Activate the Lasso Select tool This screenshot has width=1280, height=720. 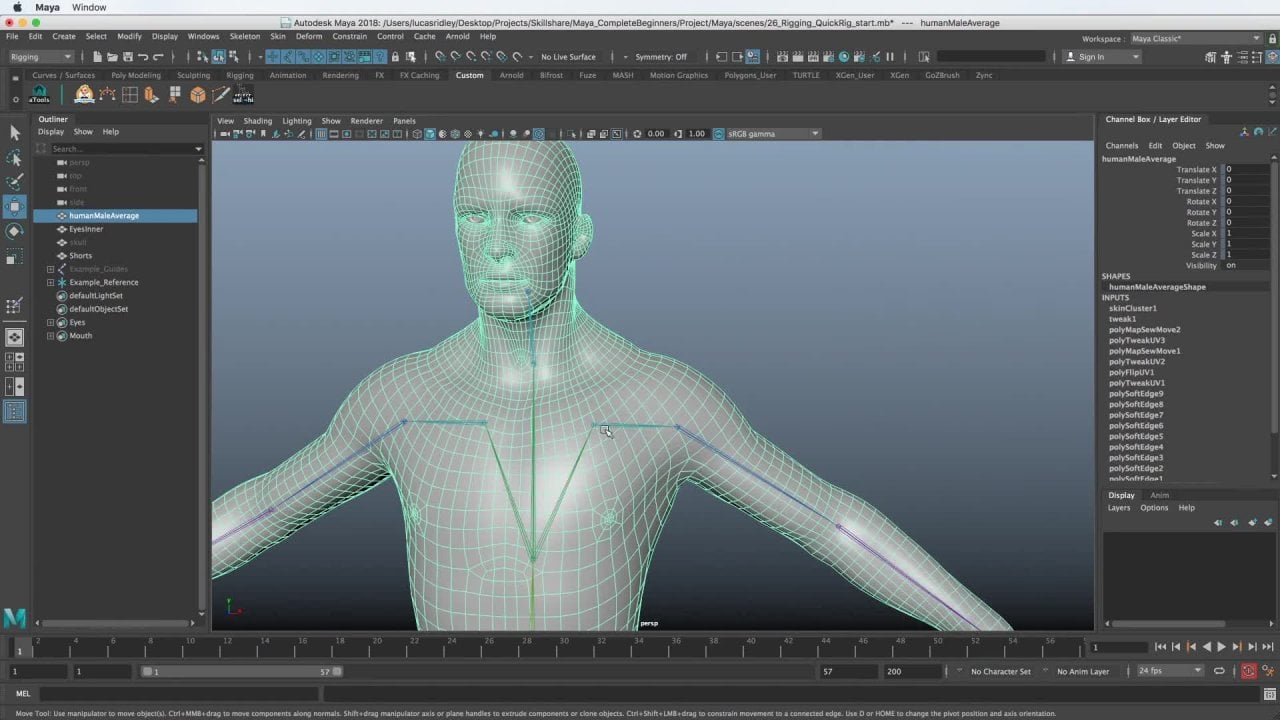click(15, 158)
